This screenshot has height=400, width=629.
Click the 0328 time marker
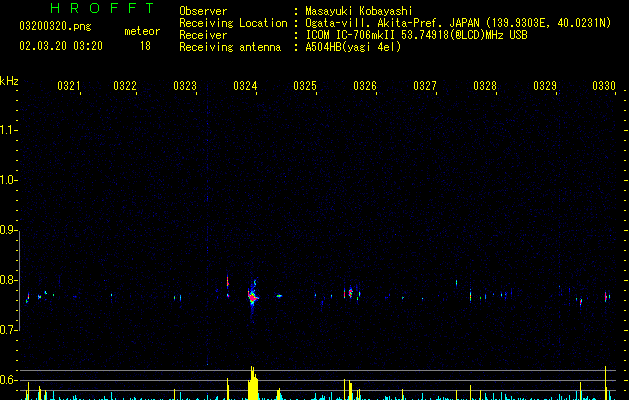(485, 86)
